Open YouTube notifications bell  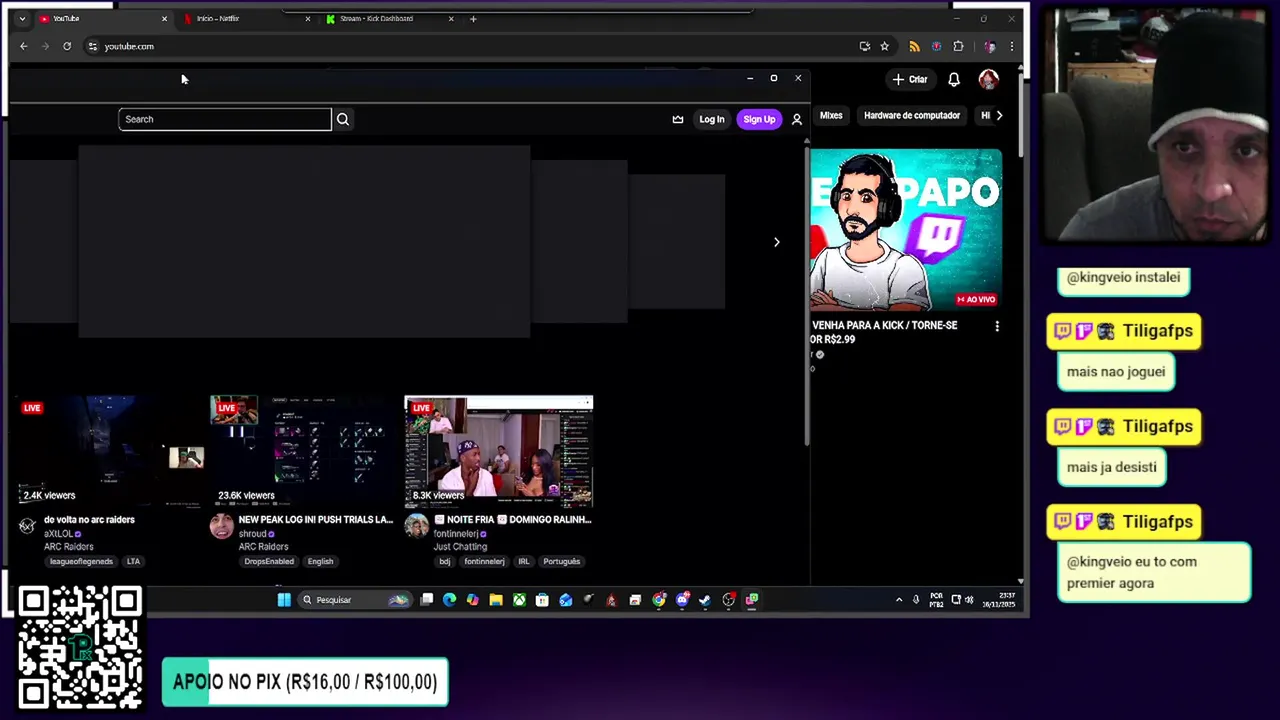pos(954,79)
